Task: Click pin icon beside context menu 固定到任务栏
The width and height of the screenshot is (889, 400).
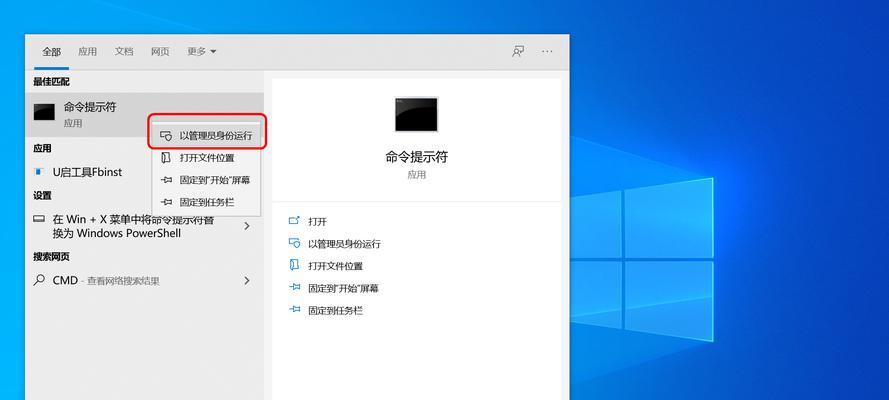Action: (x=166, y=202)
